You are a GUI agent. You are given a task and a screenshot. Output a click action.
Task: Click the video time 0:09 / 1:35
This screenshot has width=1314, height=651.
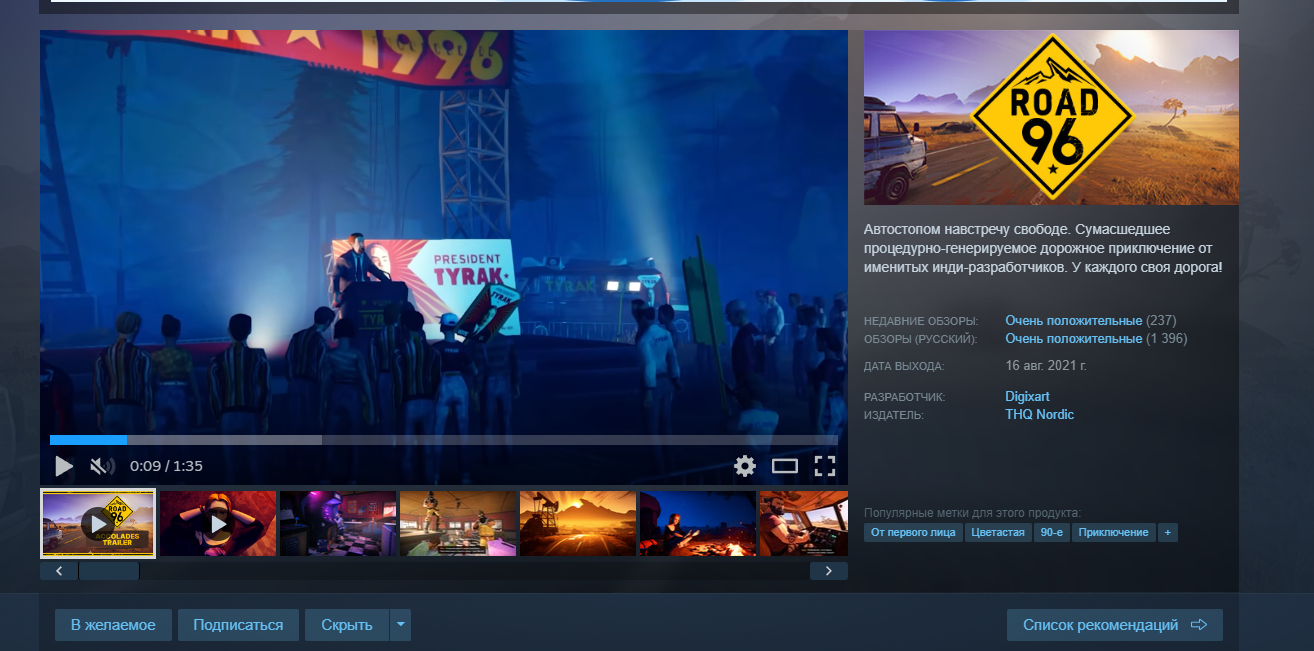tap(166, 466)
